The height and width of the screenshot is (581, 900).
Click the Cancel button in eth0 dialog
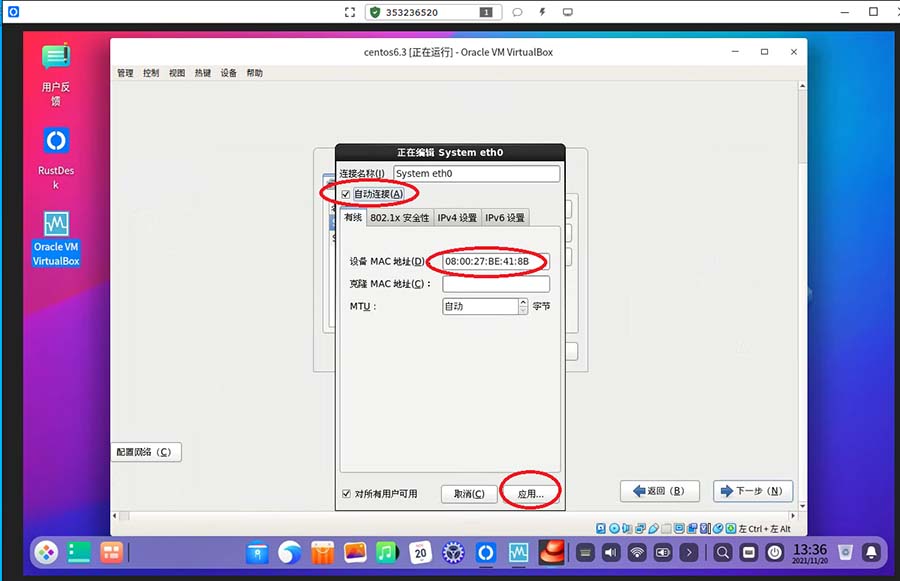pos(469,494)
